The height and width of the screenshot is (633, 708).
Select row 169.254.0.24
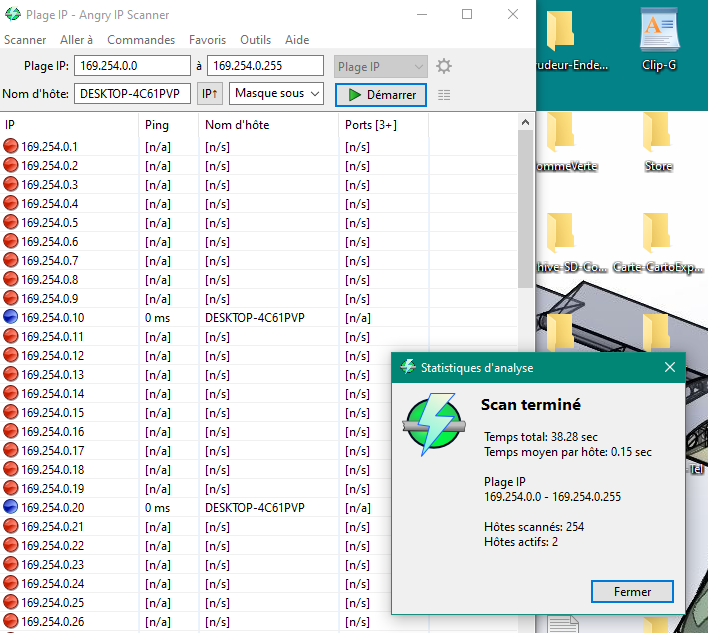196,583
